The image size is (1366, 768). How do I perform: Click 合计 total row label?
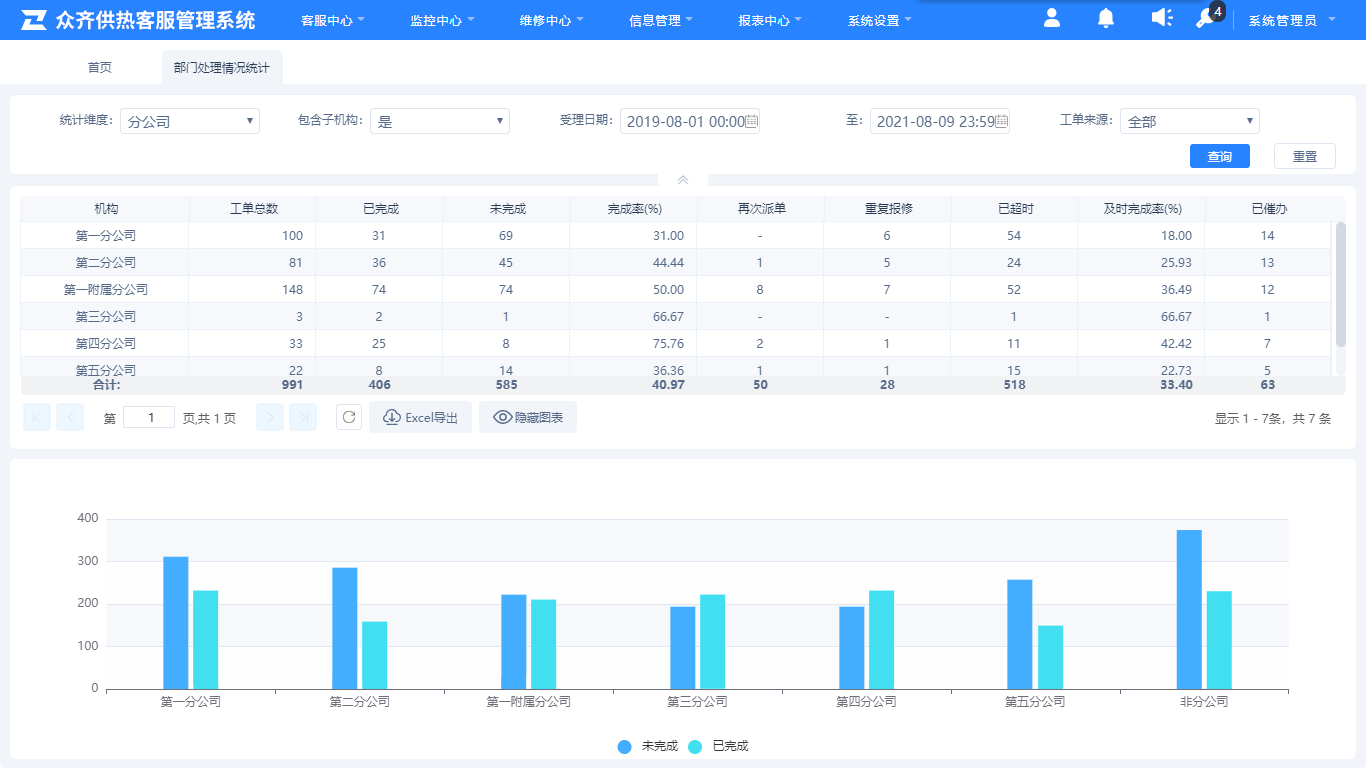106,385
